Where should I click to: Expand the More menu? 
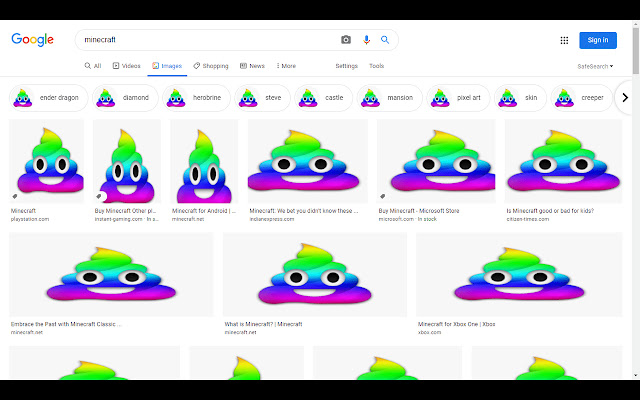[x=286, y=66]
